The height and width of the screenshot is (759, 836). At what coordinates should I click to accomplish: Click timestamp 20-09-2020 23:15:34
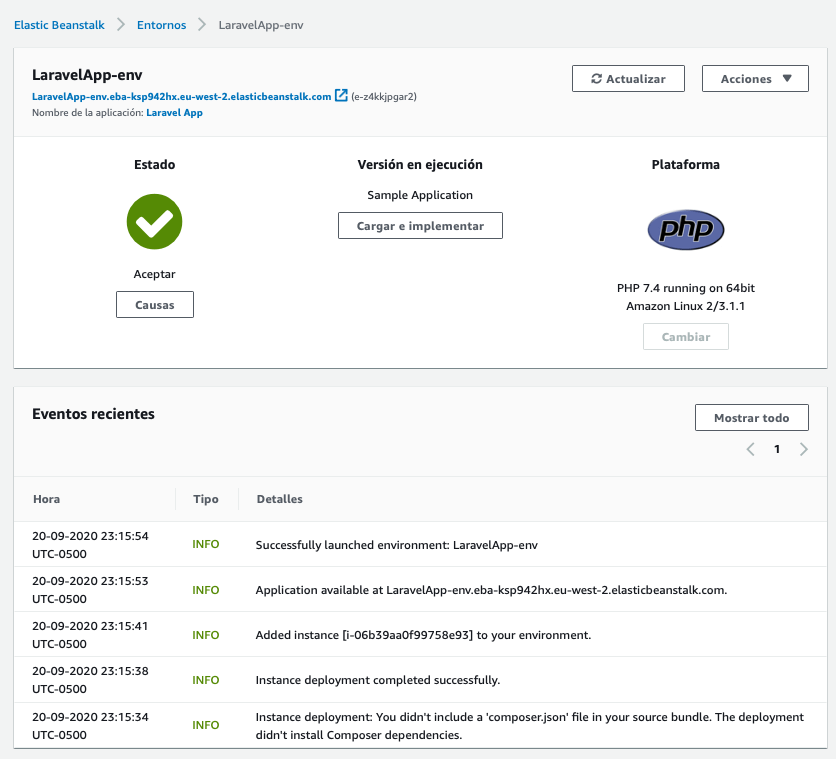click(x=90, y=726)
